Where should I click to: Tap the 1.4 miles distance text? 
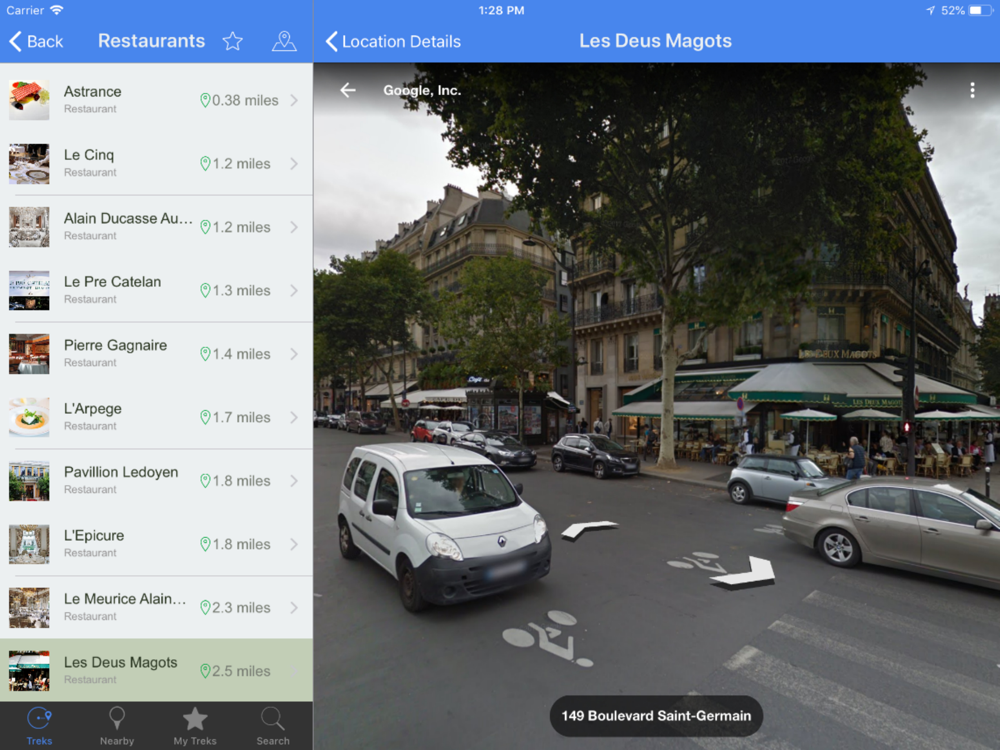[x=241, y=354]
